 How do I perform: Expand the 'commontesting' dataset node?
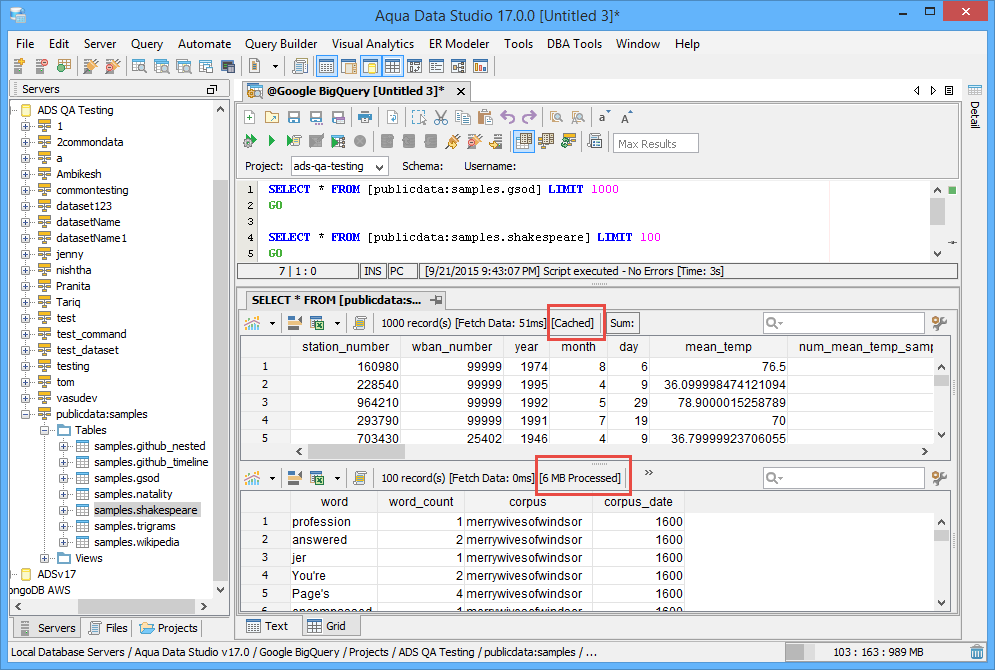pos(25,190)
